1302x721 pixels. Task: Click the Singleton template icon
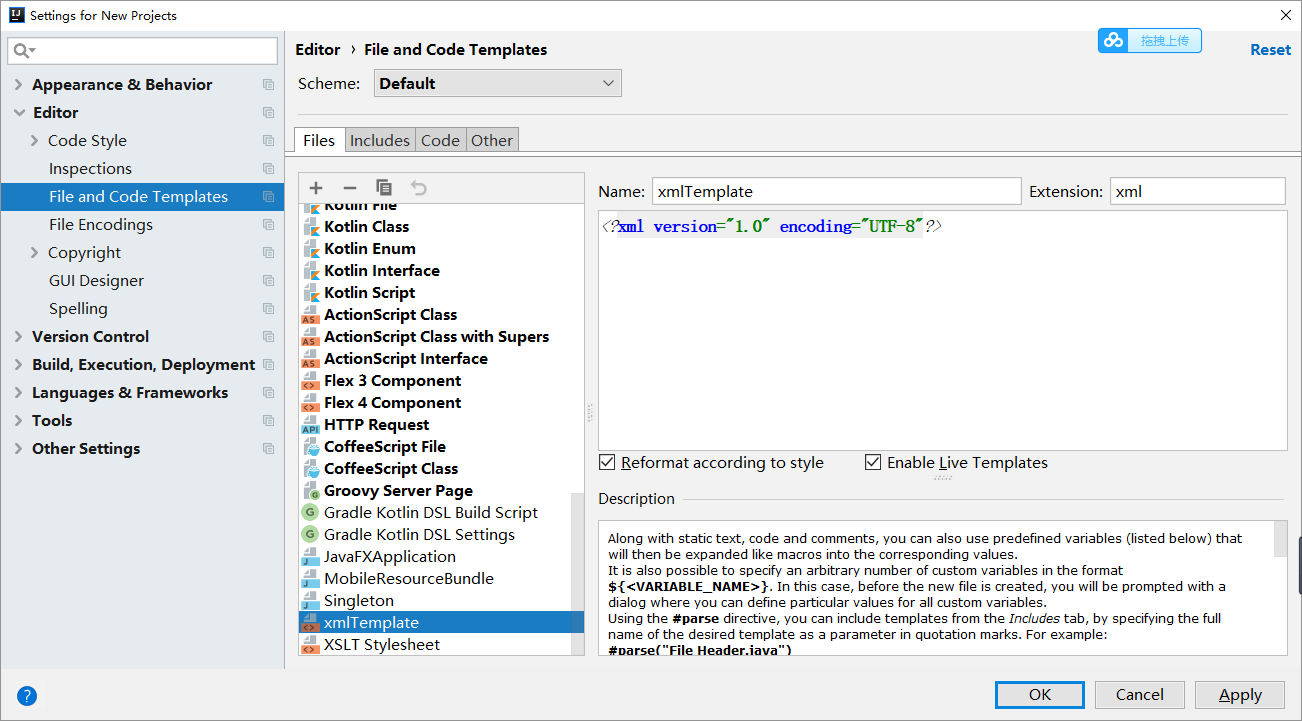click(x=310, y=601)
